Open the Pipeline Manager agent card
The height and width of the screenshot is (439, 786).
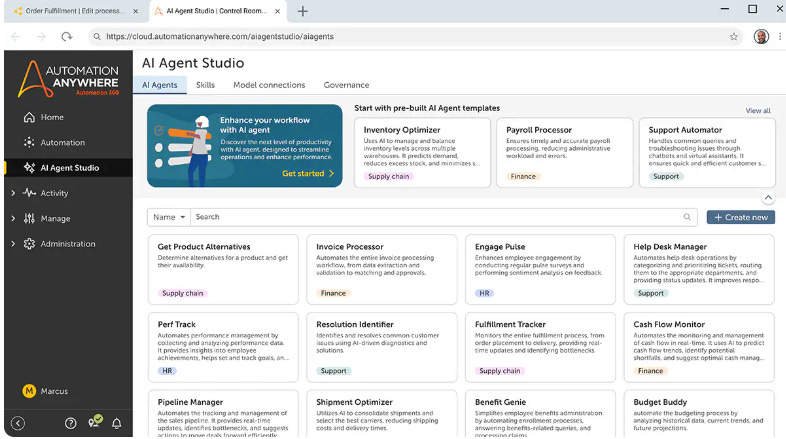(x=223, y=414)
